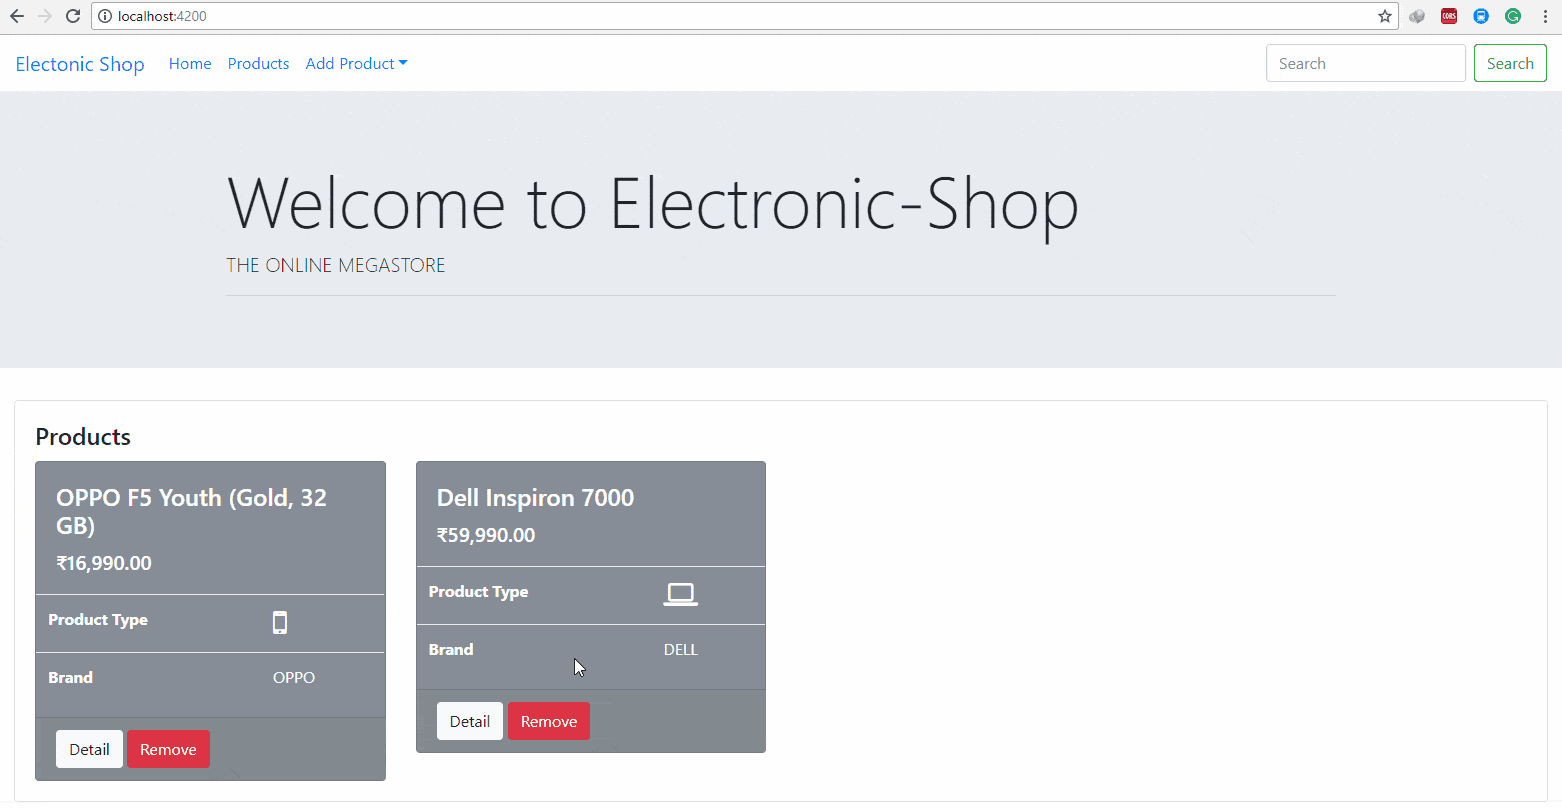Click the mobile phone product type icon

pyautogui.click(x=280, y=623)
